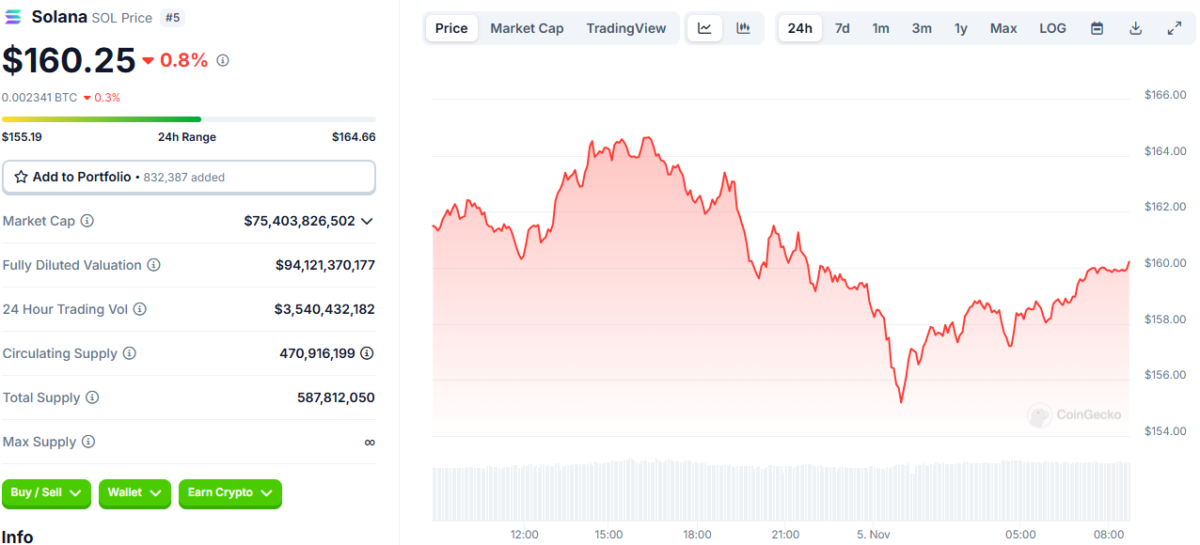The width and height of the screenshot is (1200, 545).
Task: Click the Circulating Supply info icon
Action: pos(129,354)
